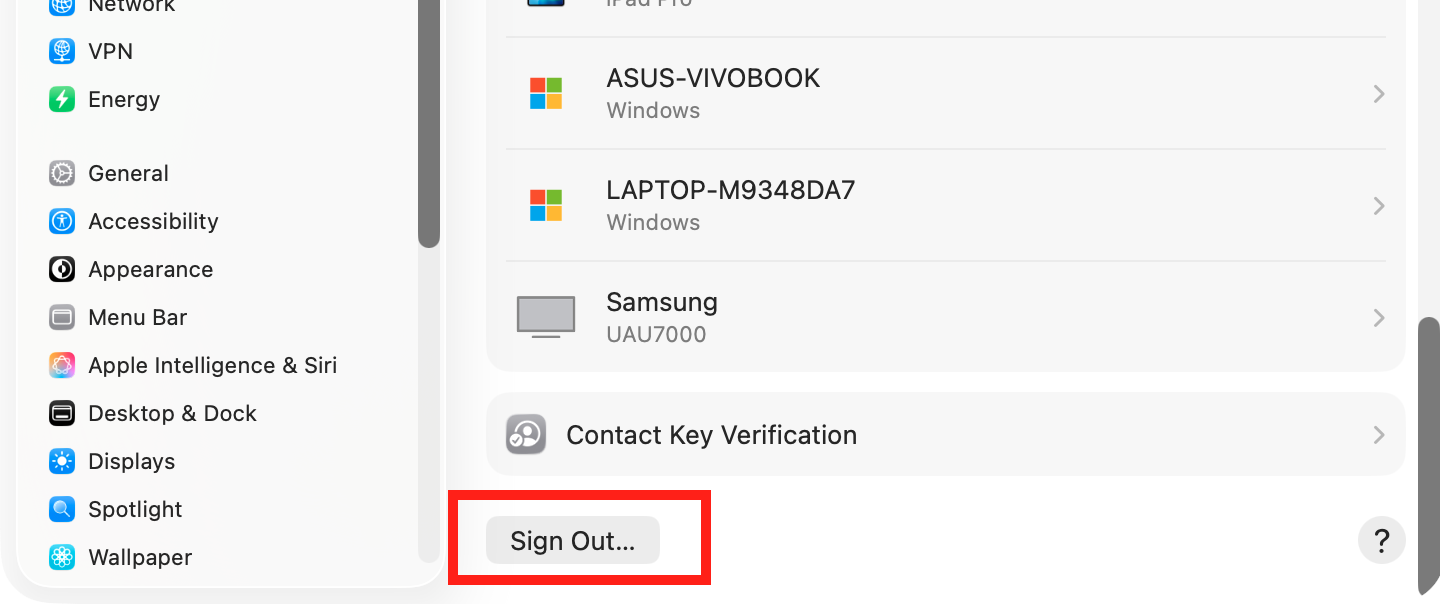The height and width of the screenshot is (604, 1446).
Task: Expand Contact Key Verification with its chevron
Action: (x=1379, y=435)
